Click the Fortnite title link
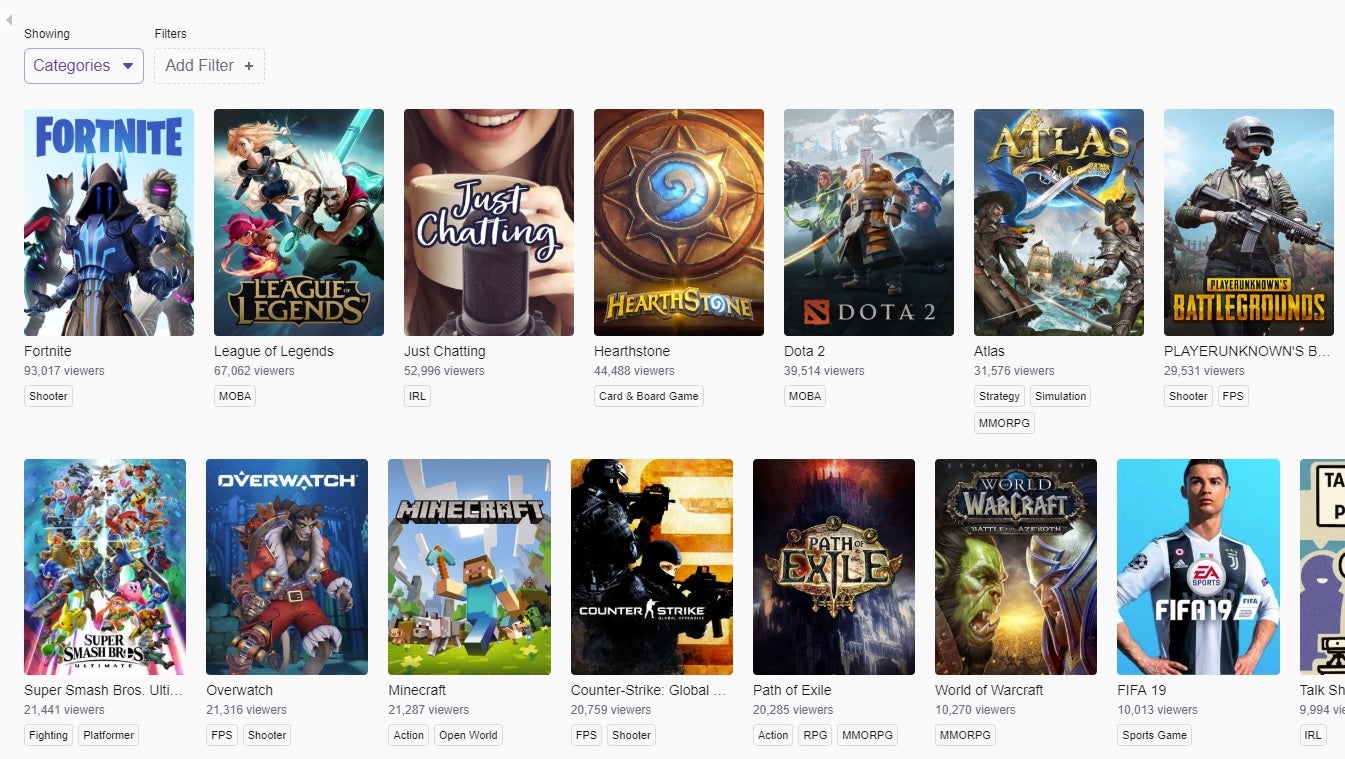Image resolution: width=1345 pixels, height=759 pixels. tap(48, 351)
